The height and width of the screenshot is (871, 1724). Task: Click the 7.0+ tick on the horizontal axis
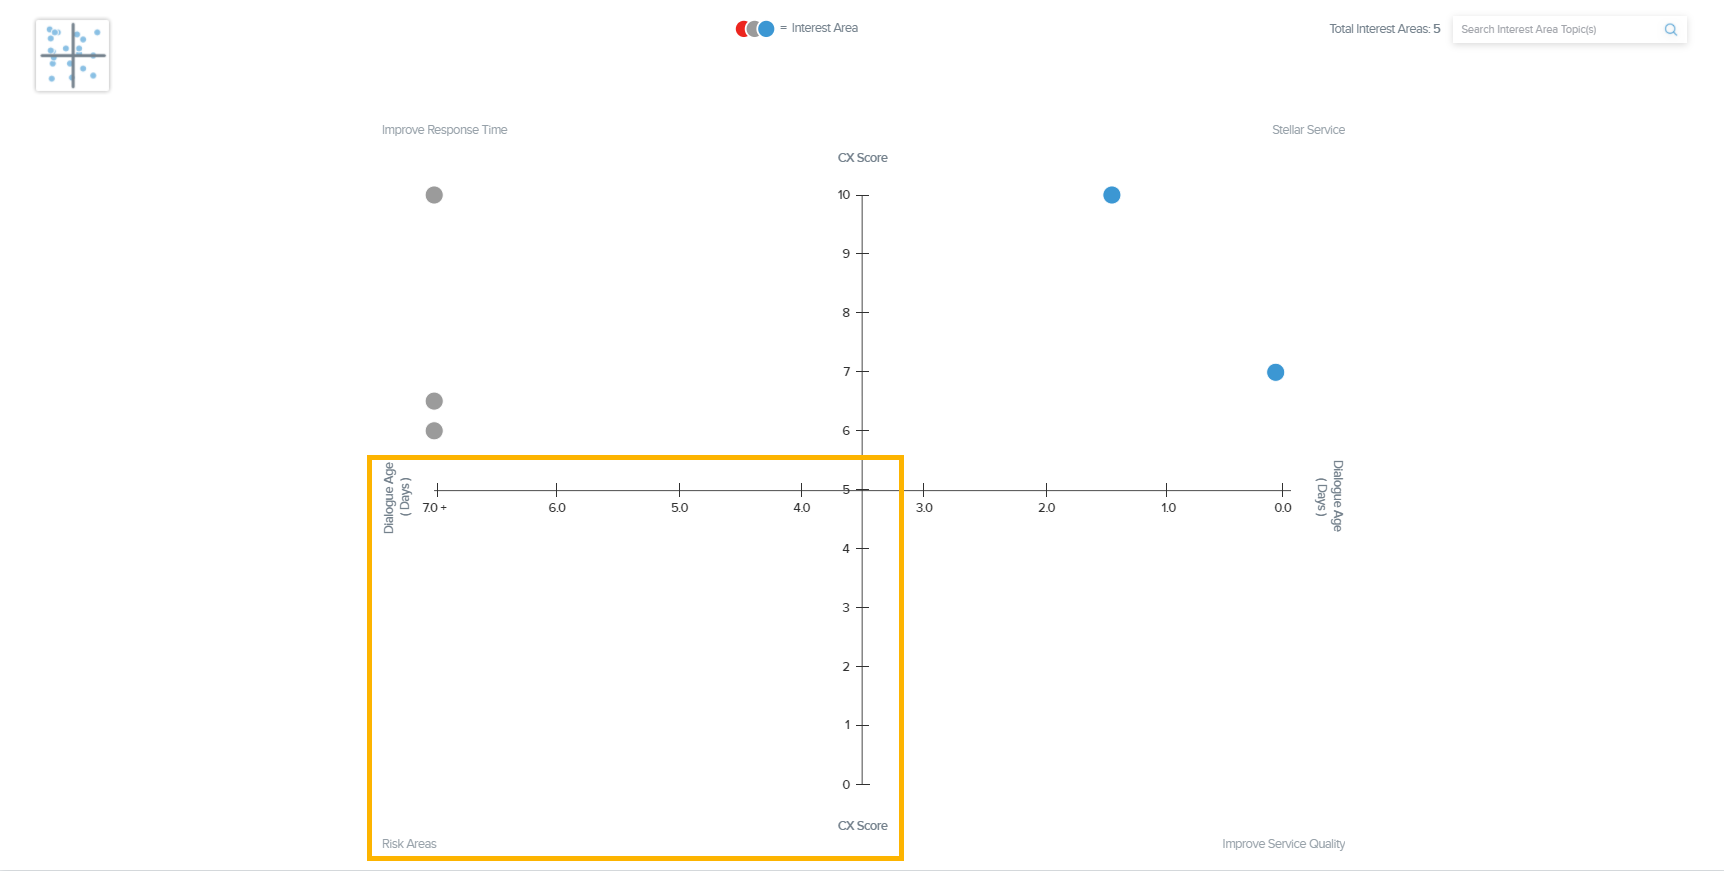(435, 508)
